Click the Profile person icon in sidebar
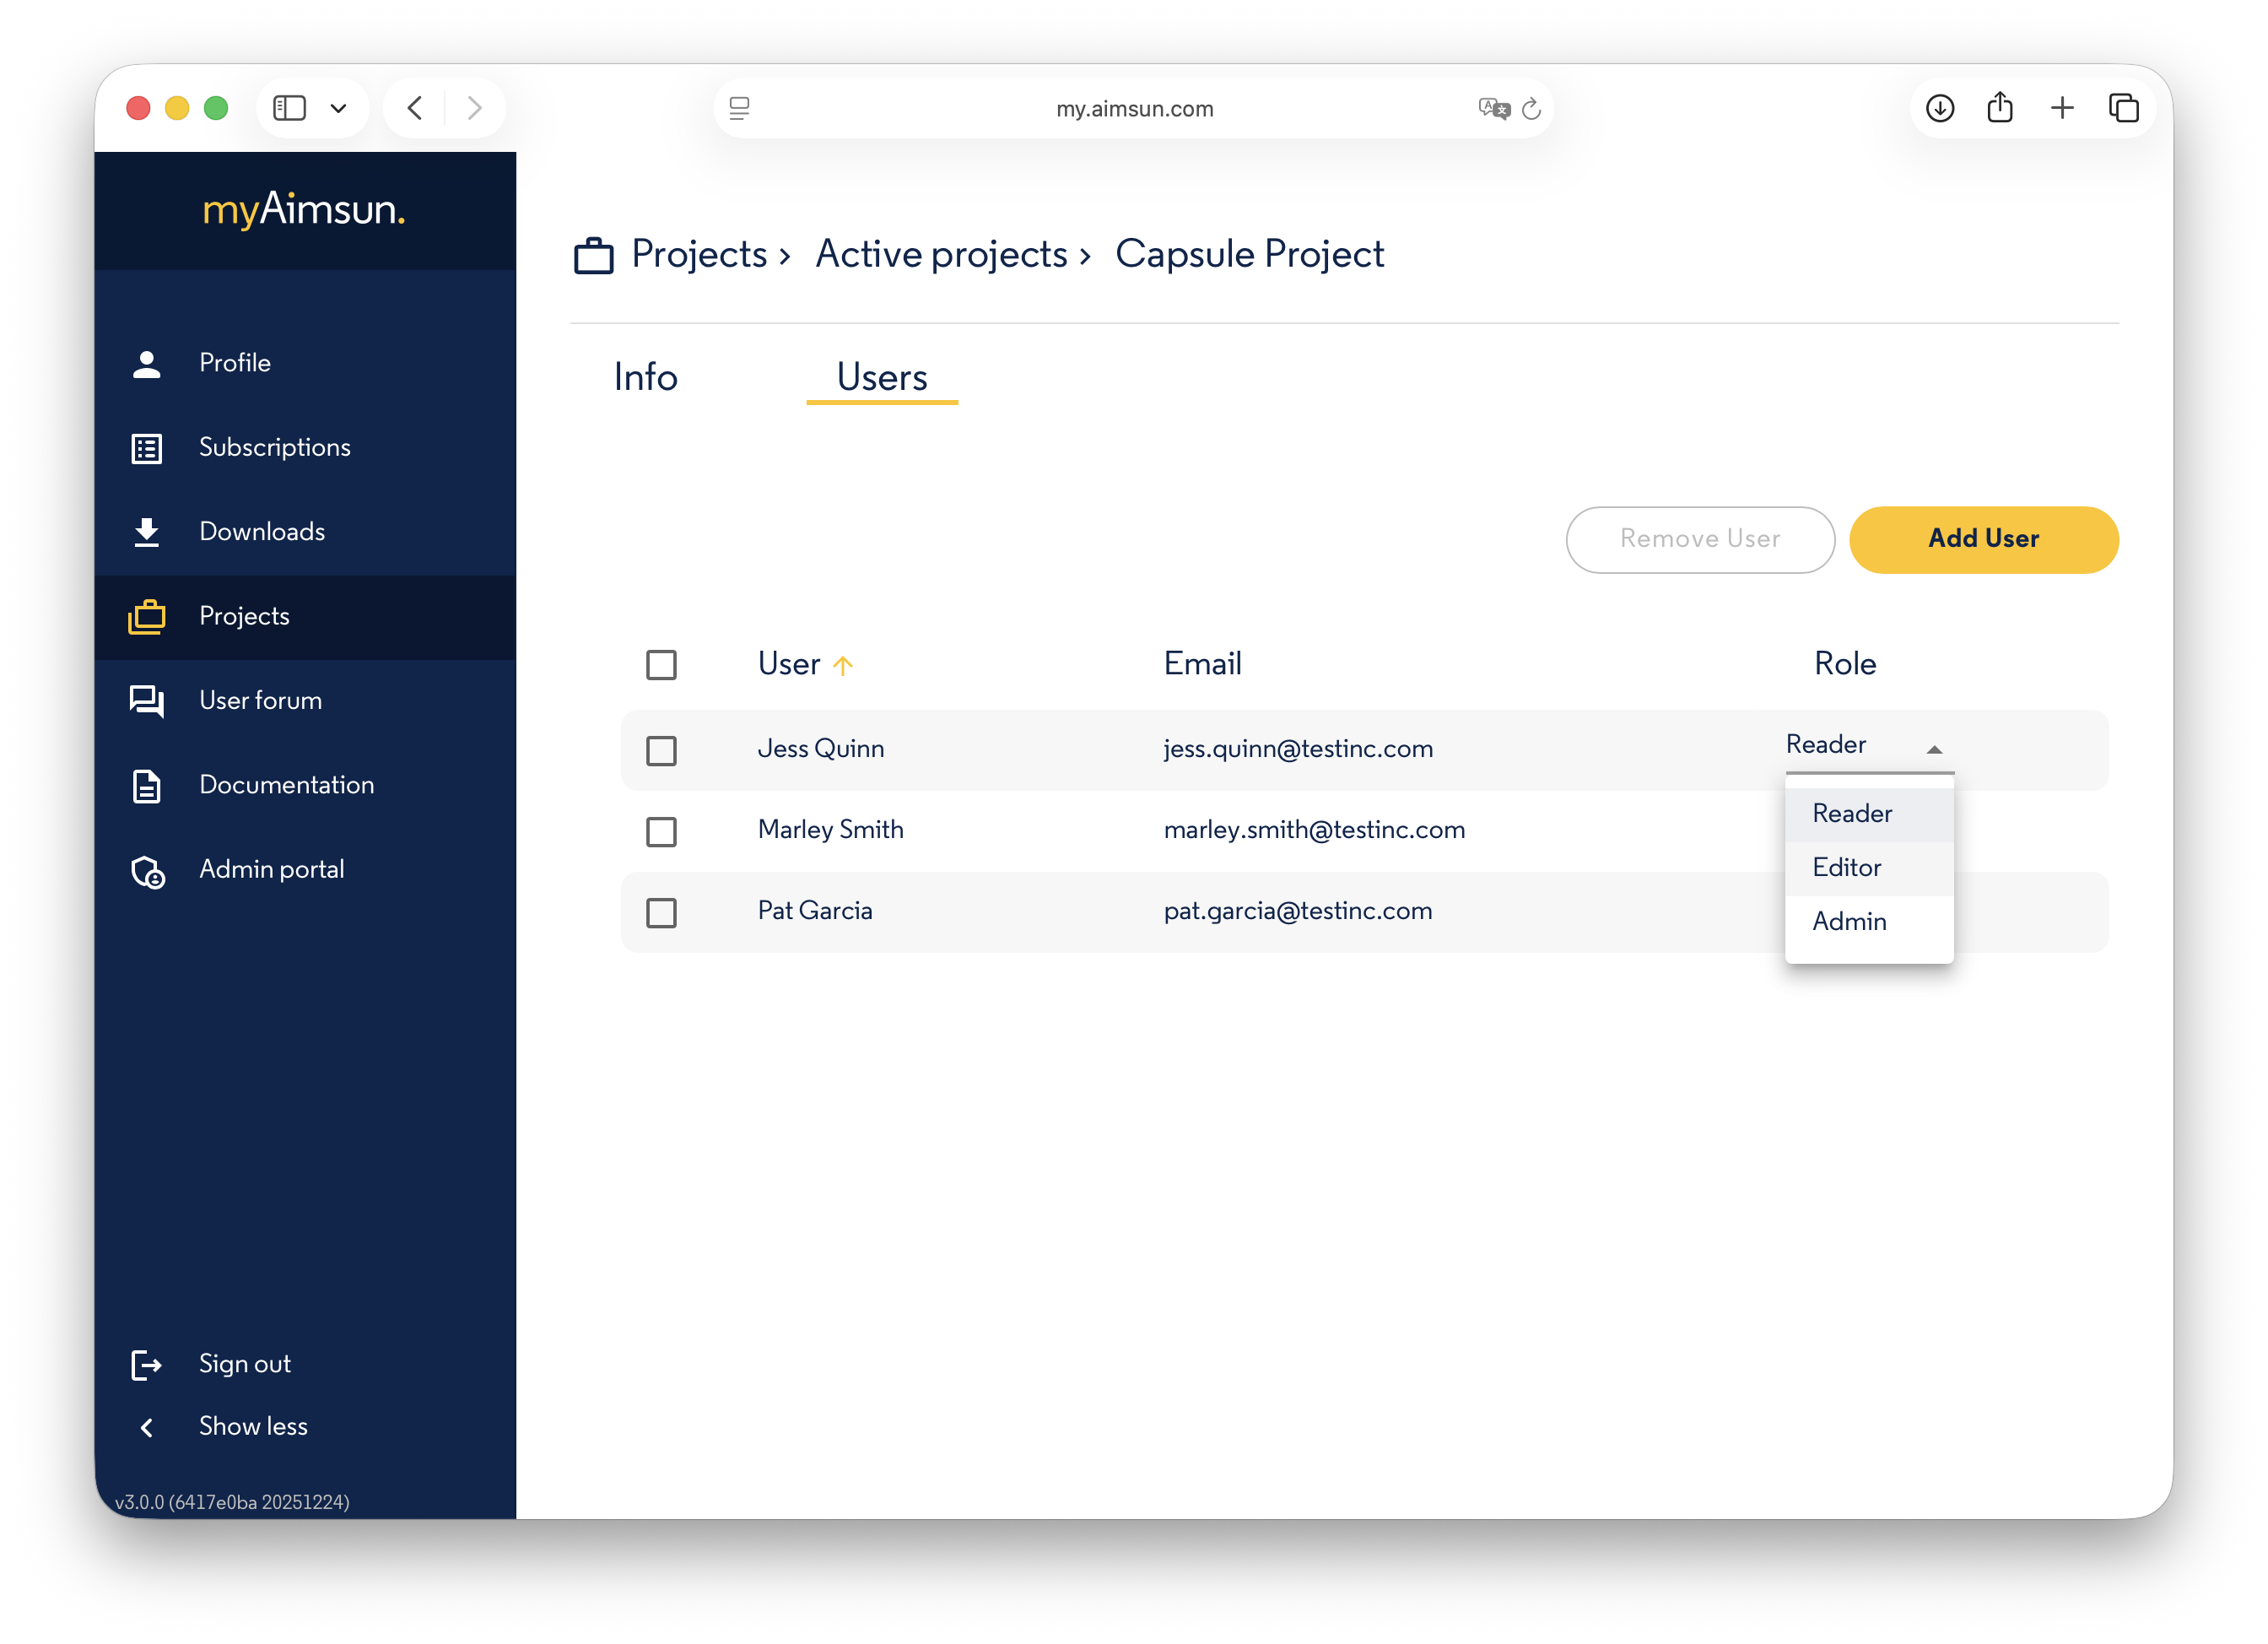 (147, 364)
